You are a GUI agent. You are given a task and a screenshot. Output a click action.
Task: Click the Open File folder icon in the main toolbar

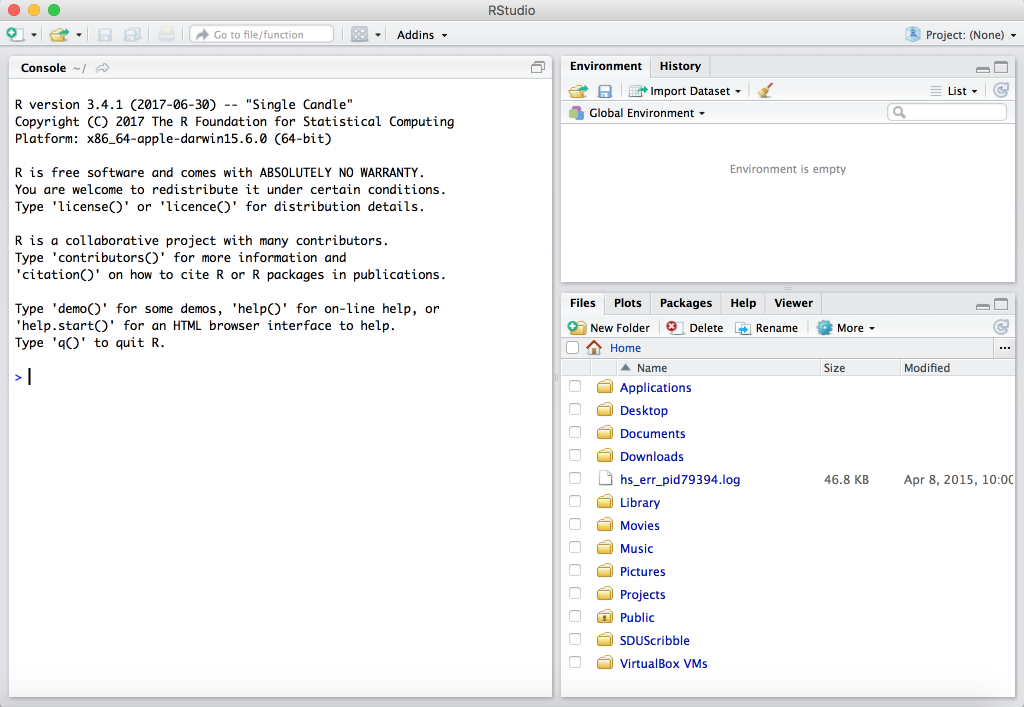click(x=59, y=35)
